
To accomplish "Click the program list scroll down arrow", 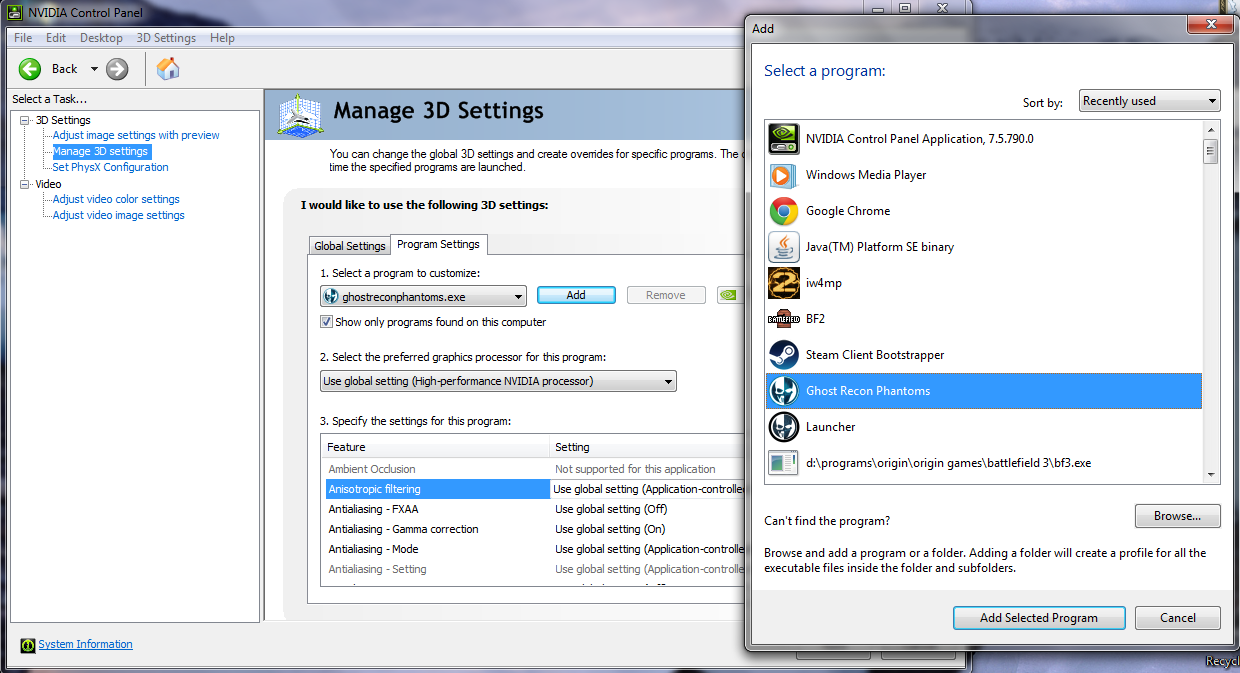I will pyautogui.click(x=1210, y=475).
